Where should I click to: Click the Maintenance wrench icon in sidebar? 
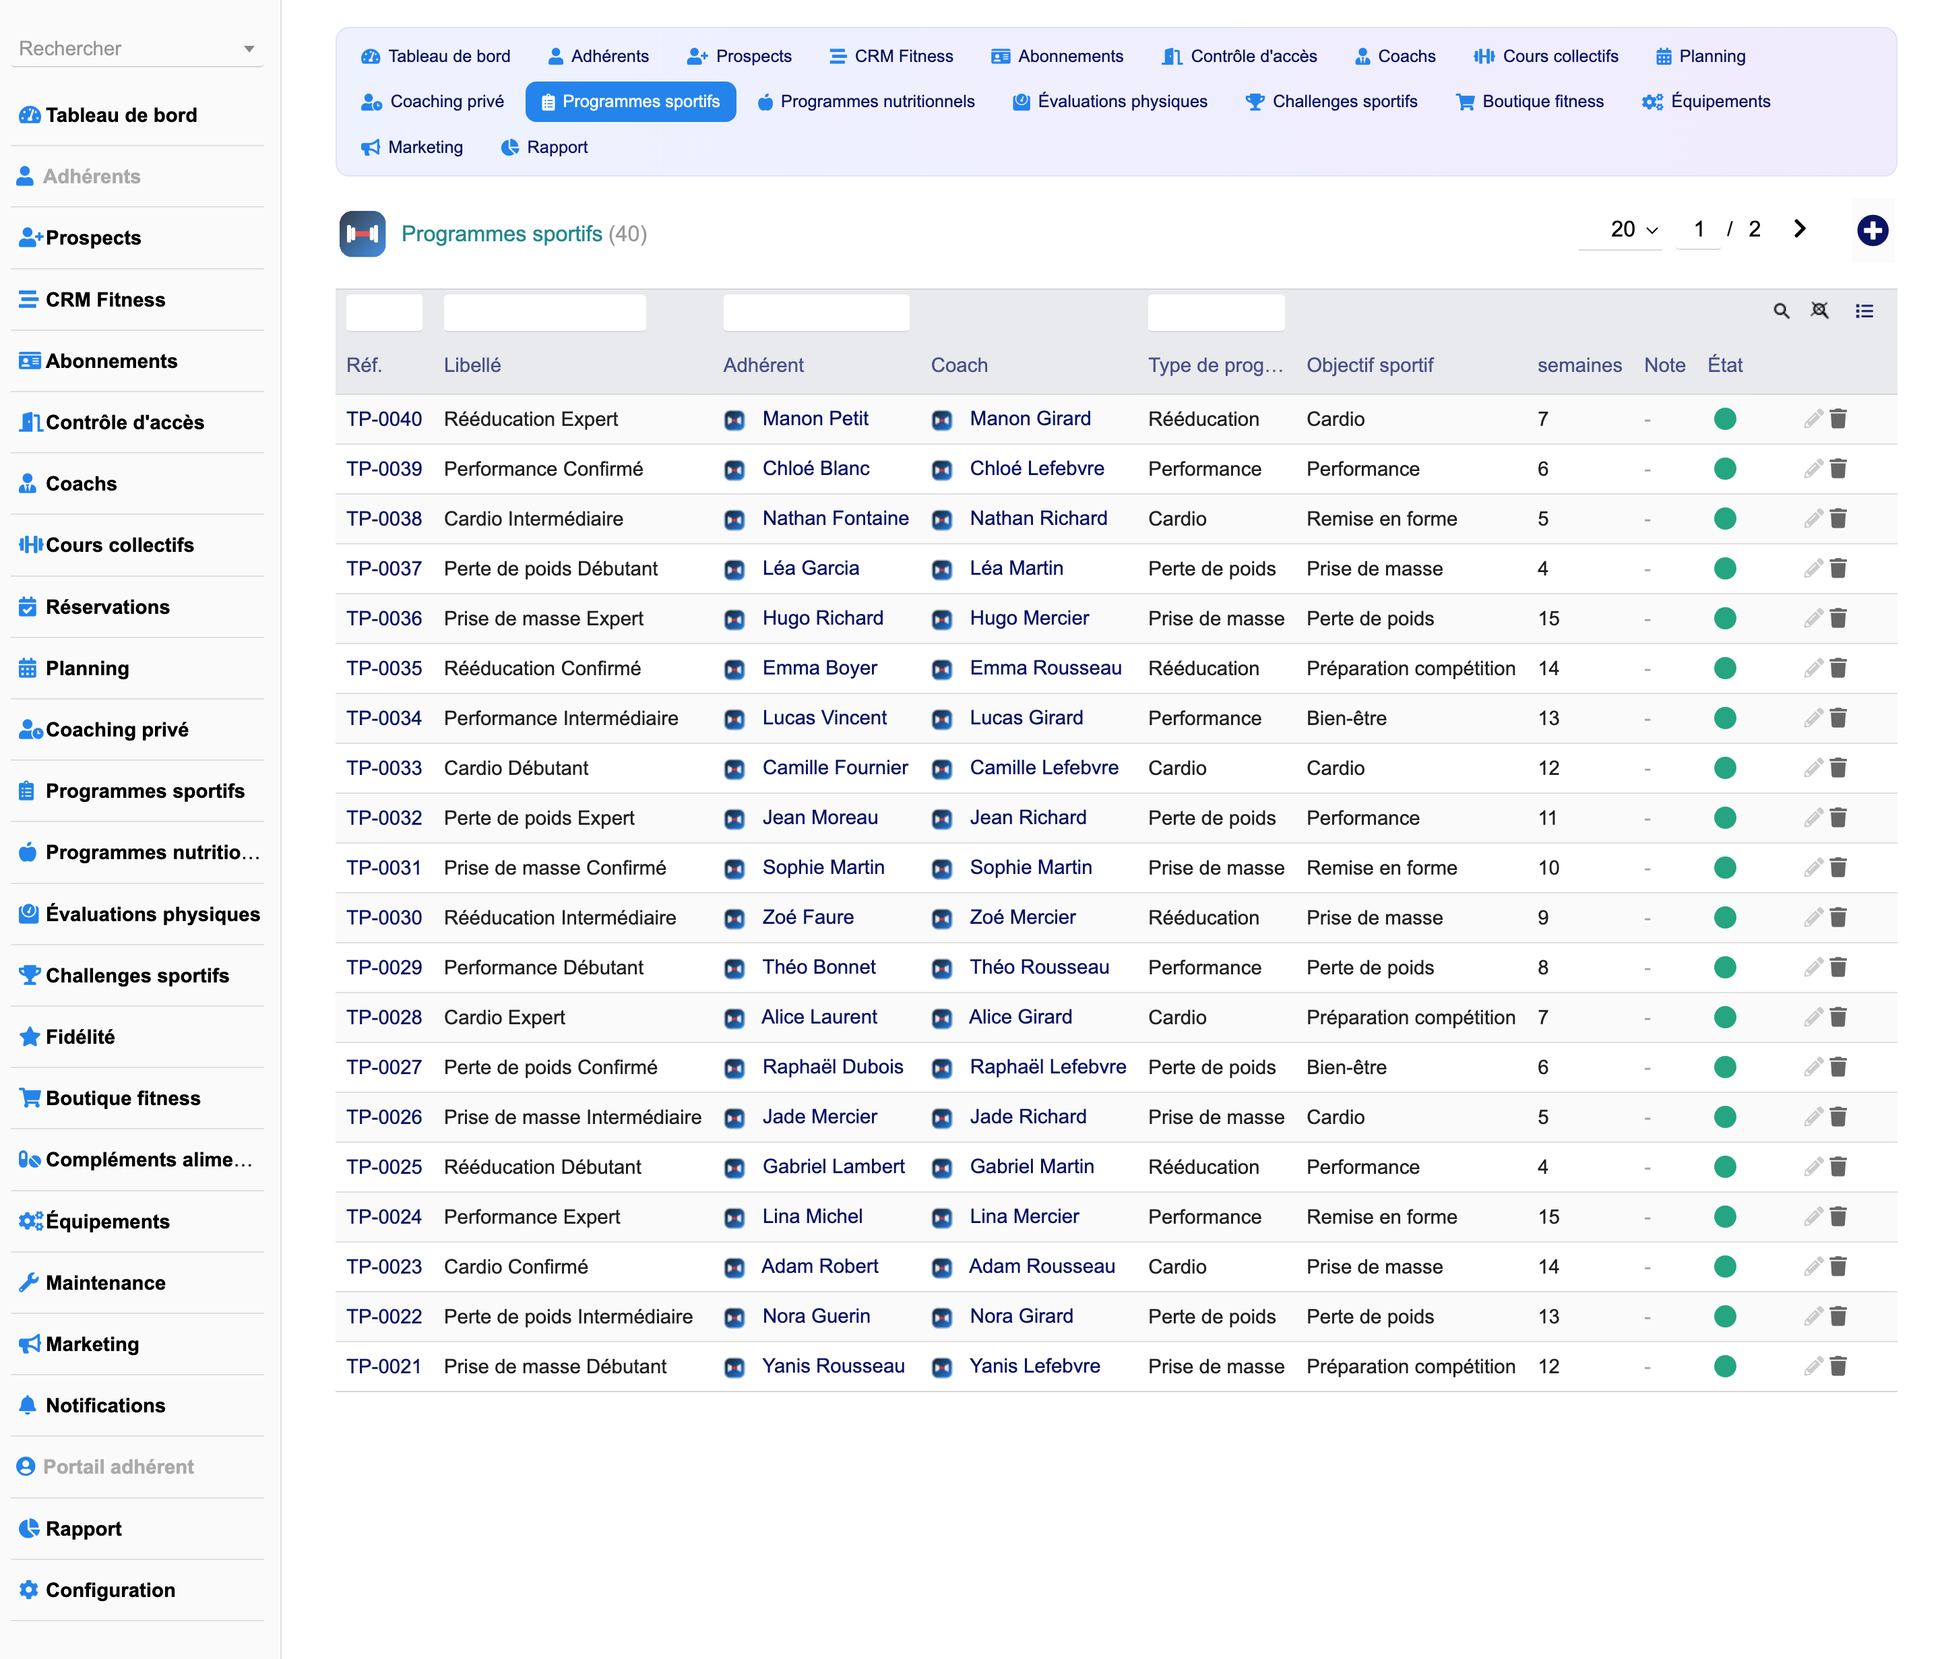pos(29,1283)
